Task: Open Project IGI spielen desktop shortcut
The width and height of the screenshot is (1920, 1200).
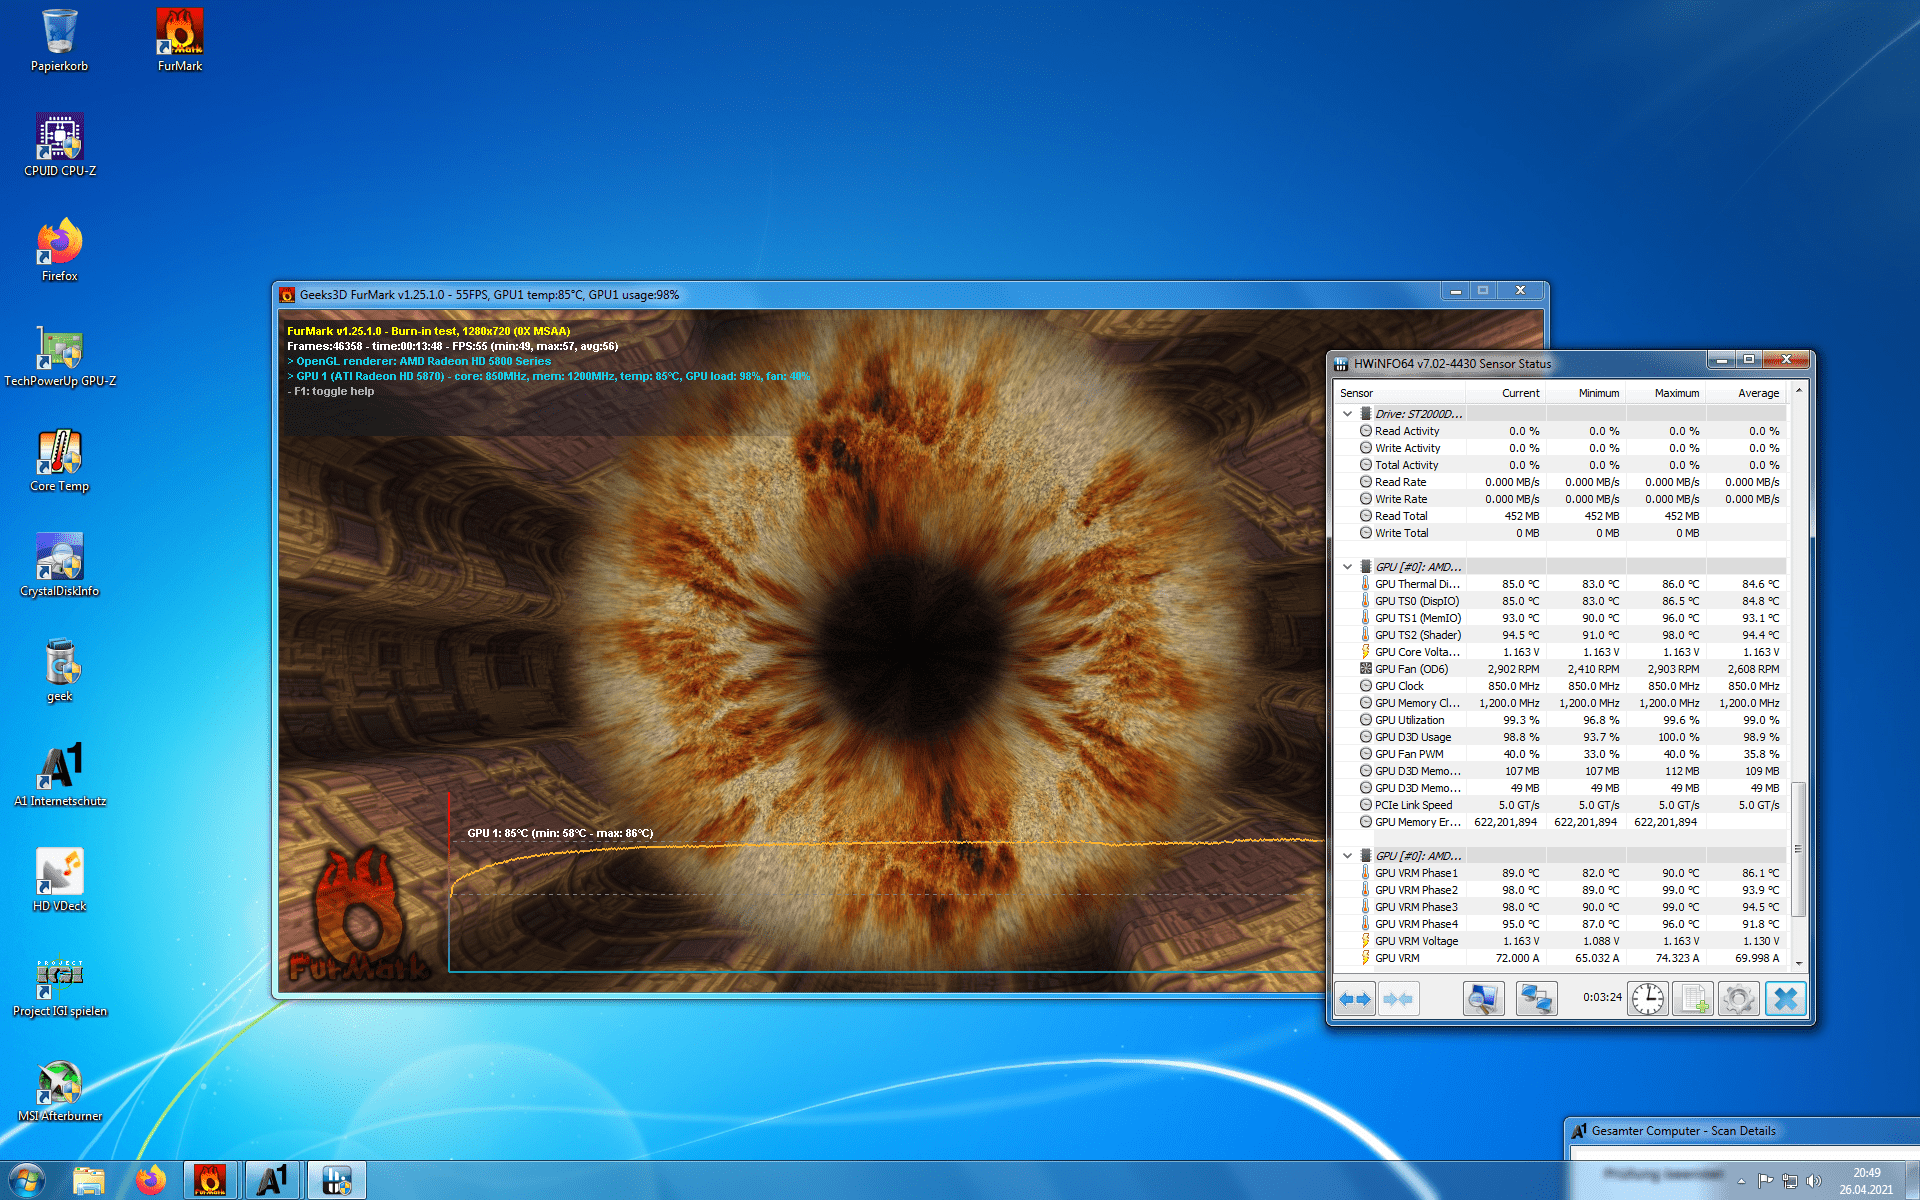Action: tap(60, 986)
